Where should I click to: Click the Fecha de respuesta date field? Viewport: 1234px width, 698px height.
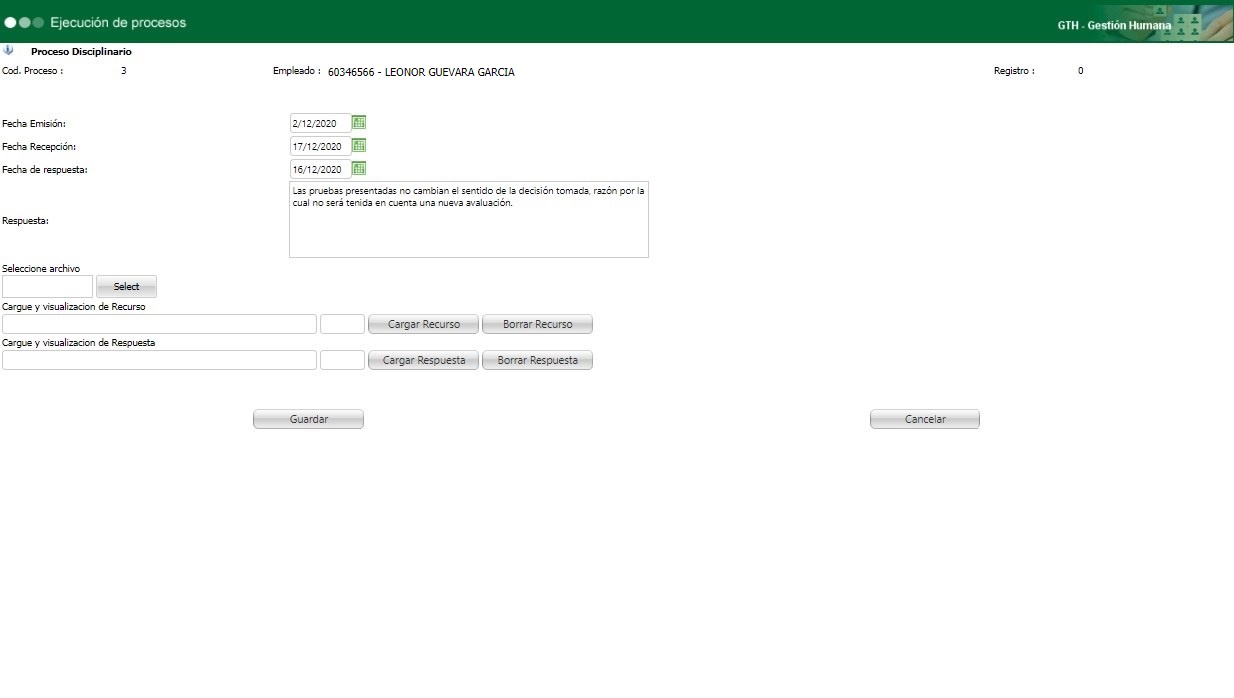320,169
